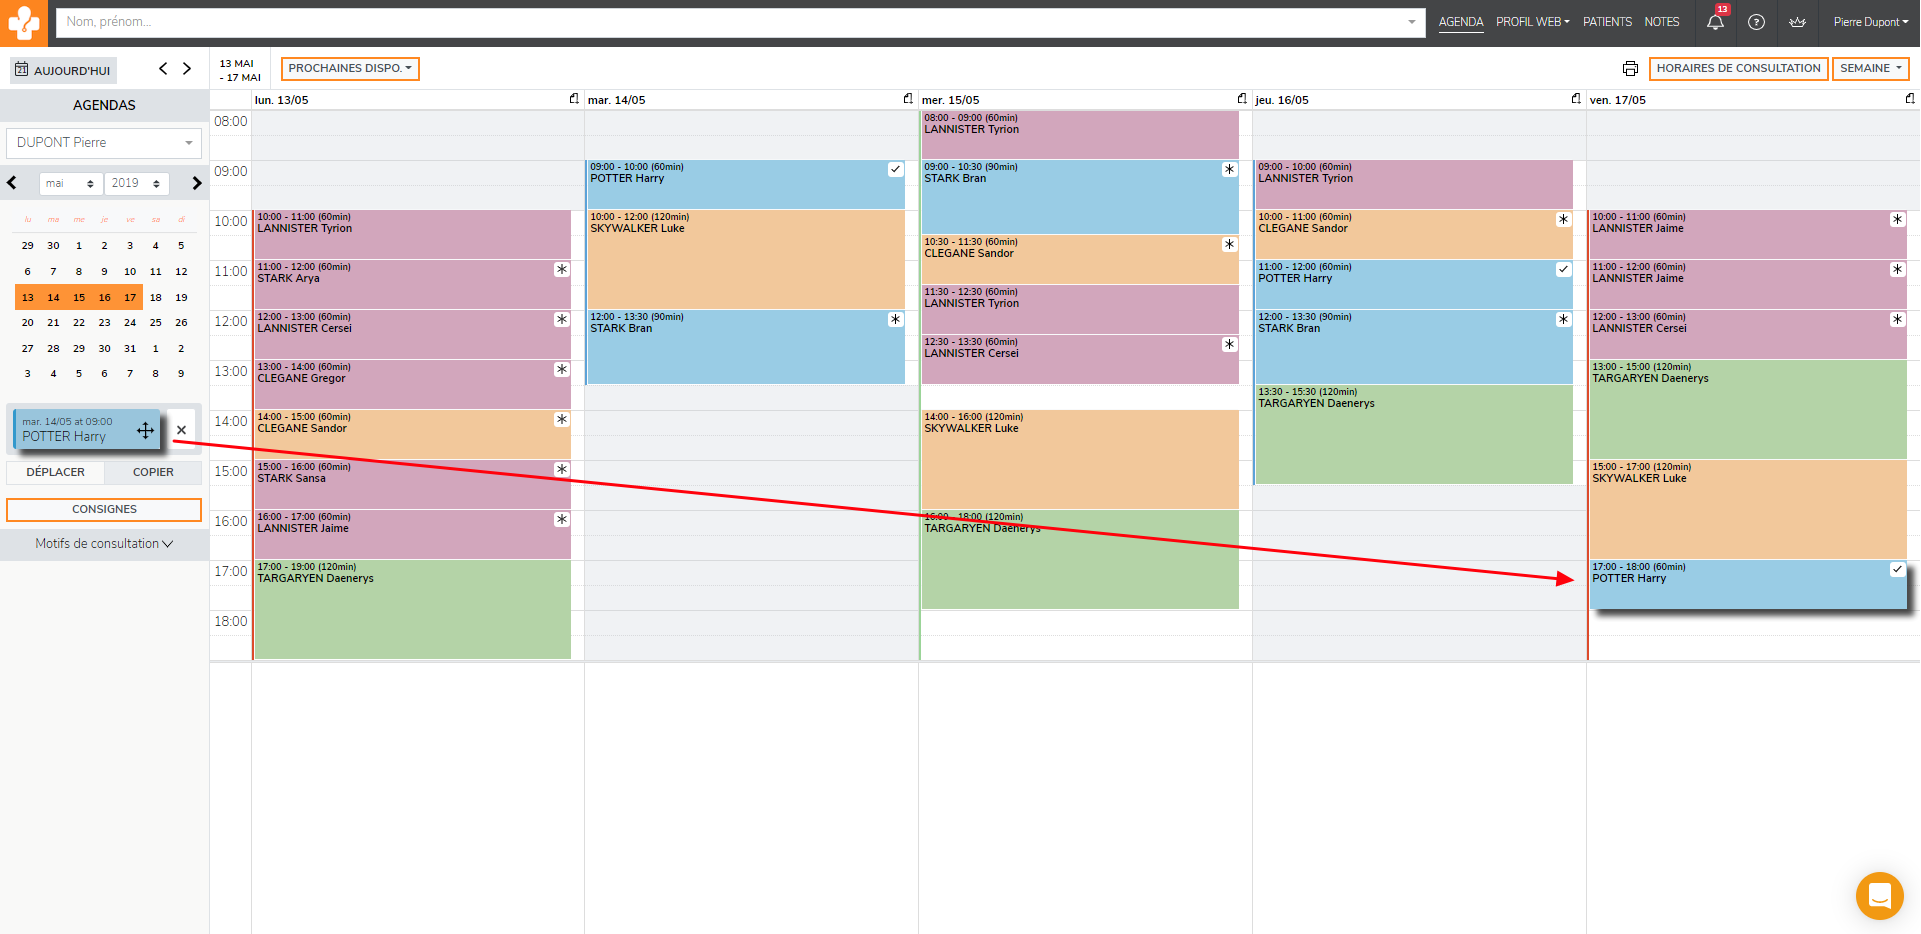Image resolution: width=1921 pixels, height=934 pixels.
Task: Toggle checkmark on POTTER Harry Thursday 11:00
Action: point(1563,270)
